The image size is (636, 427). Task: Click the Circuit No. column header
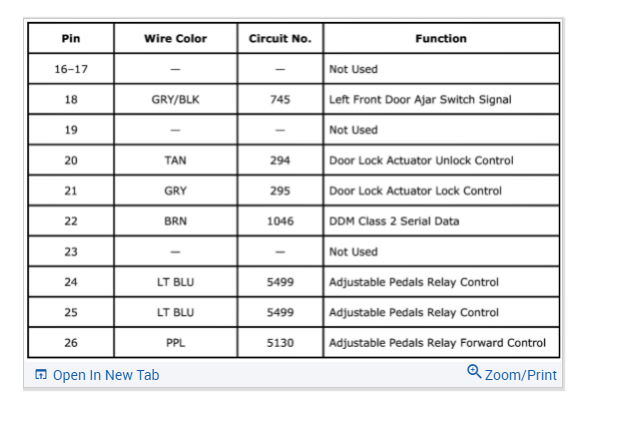pyautogui.click(x=280, y=39)
